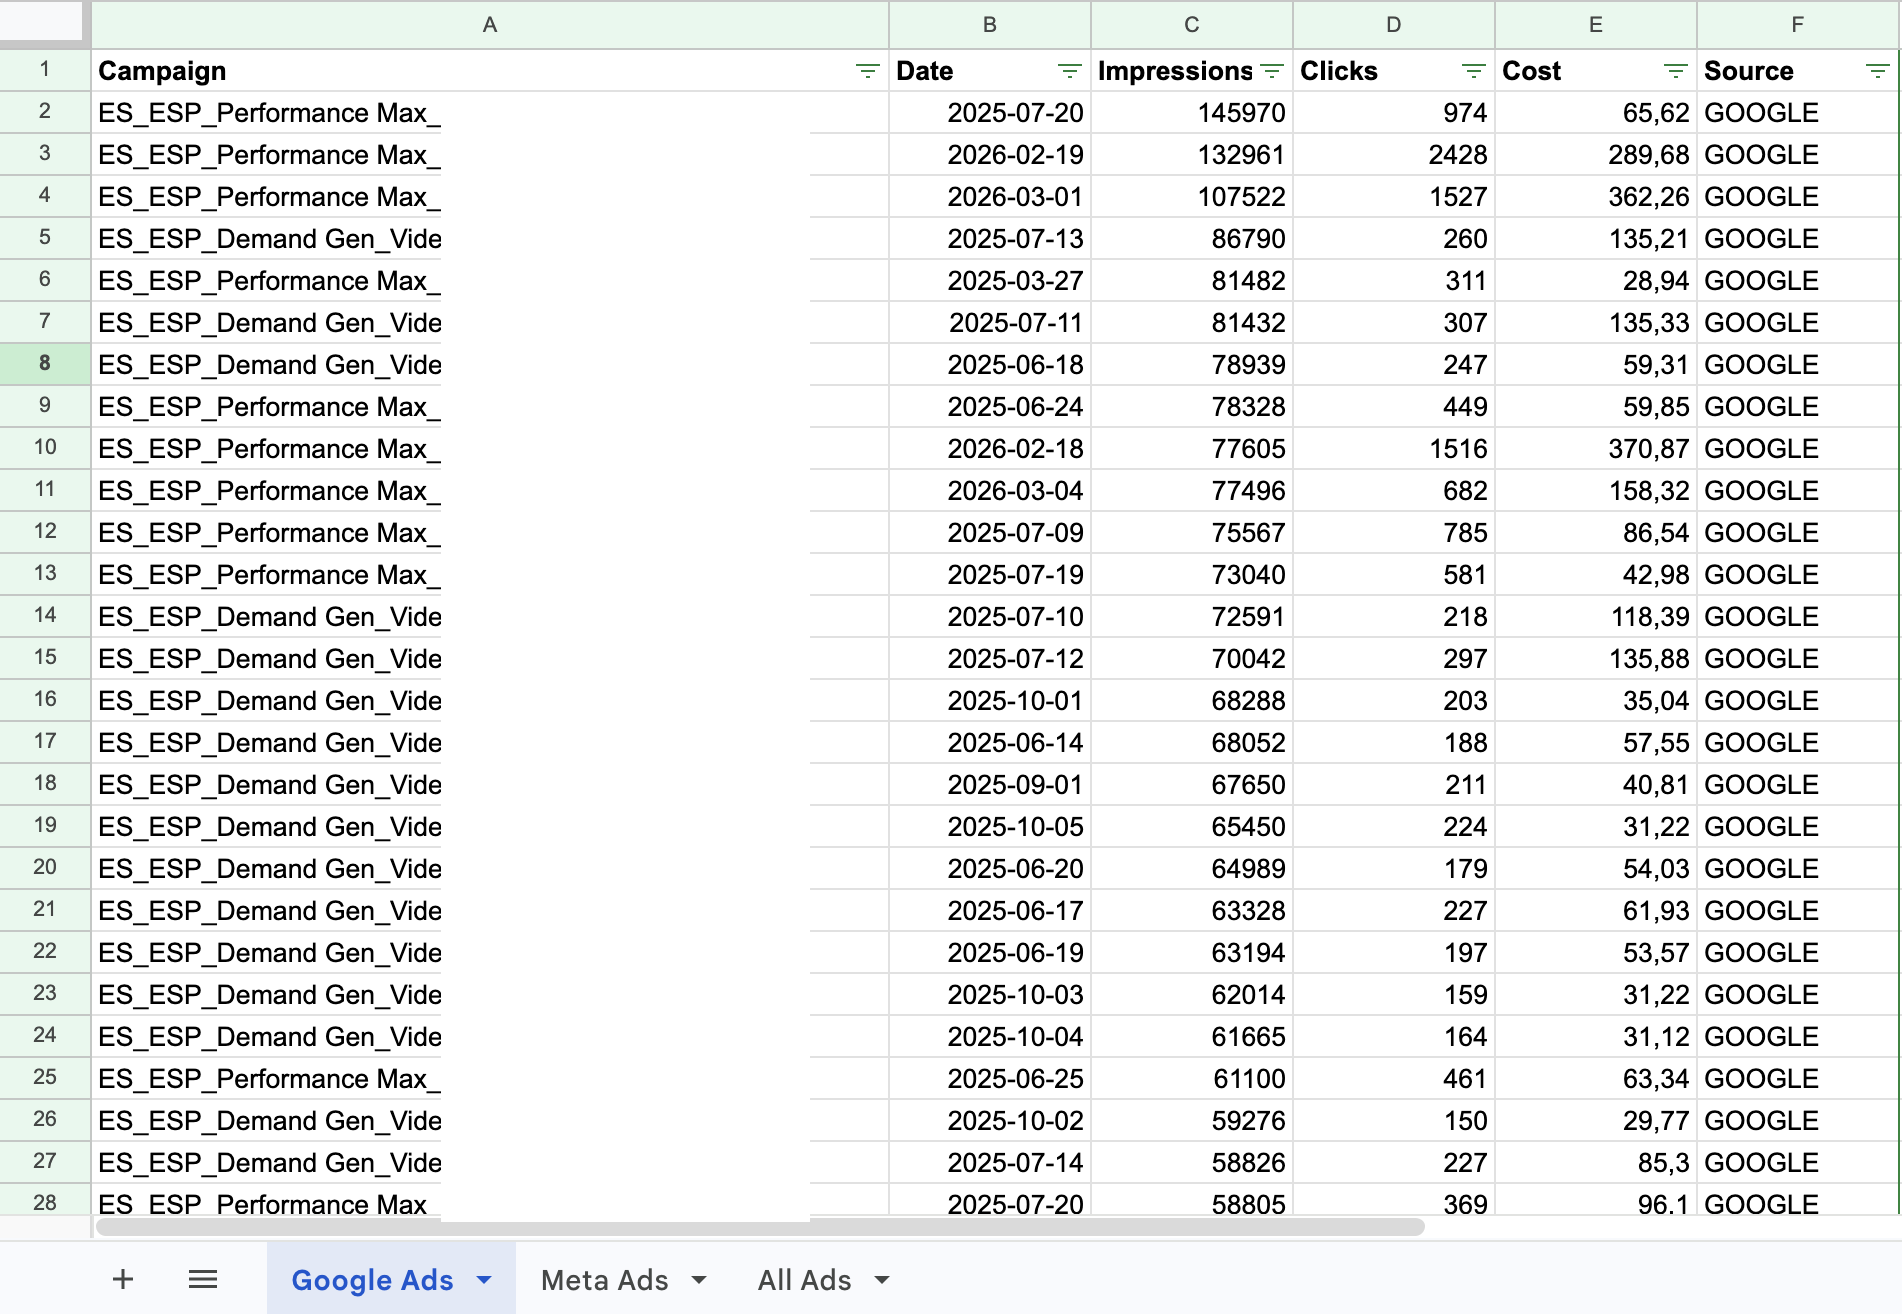Select the entire Cost column E

coord(1595,25)
